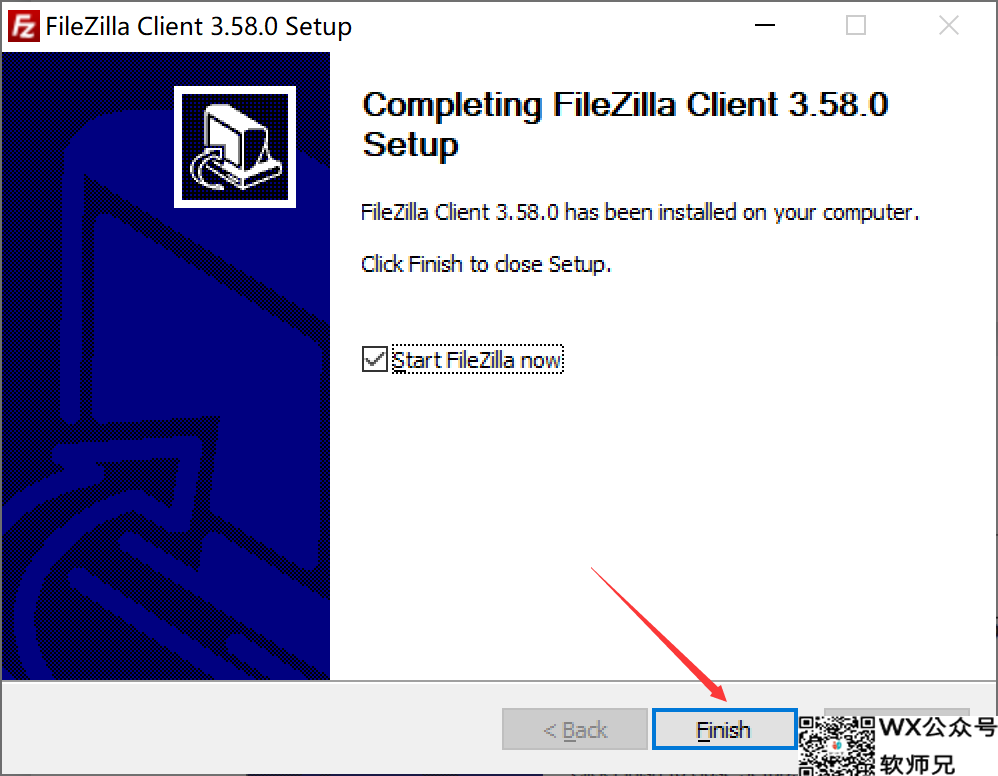Click the 'Start FileZilla now' label text
This screenshot has width=998, height=776.
tap(477, 360)
